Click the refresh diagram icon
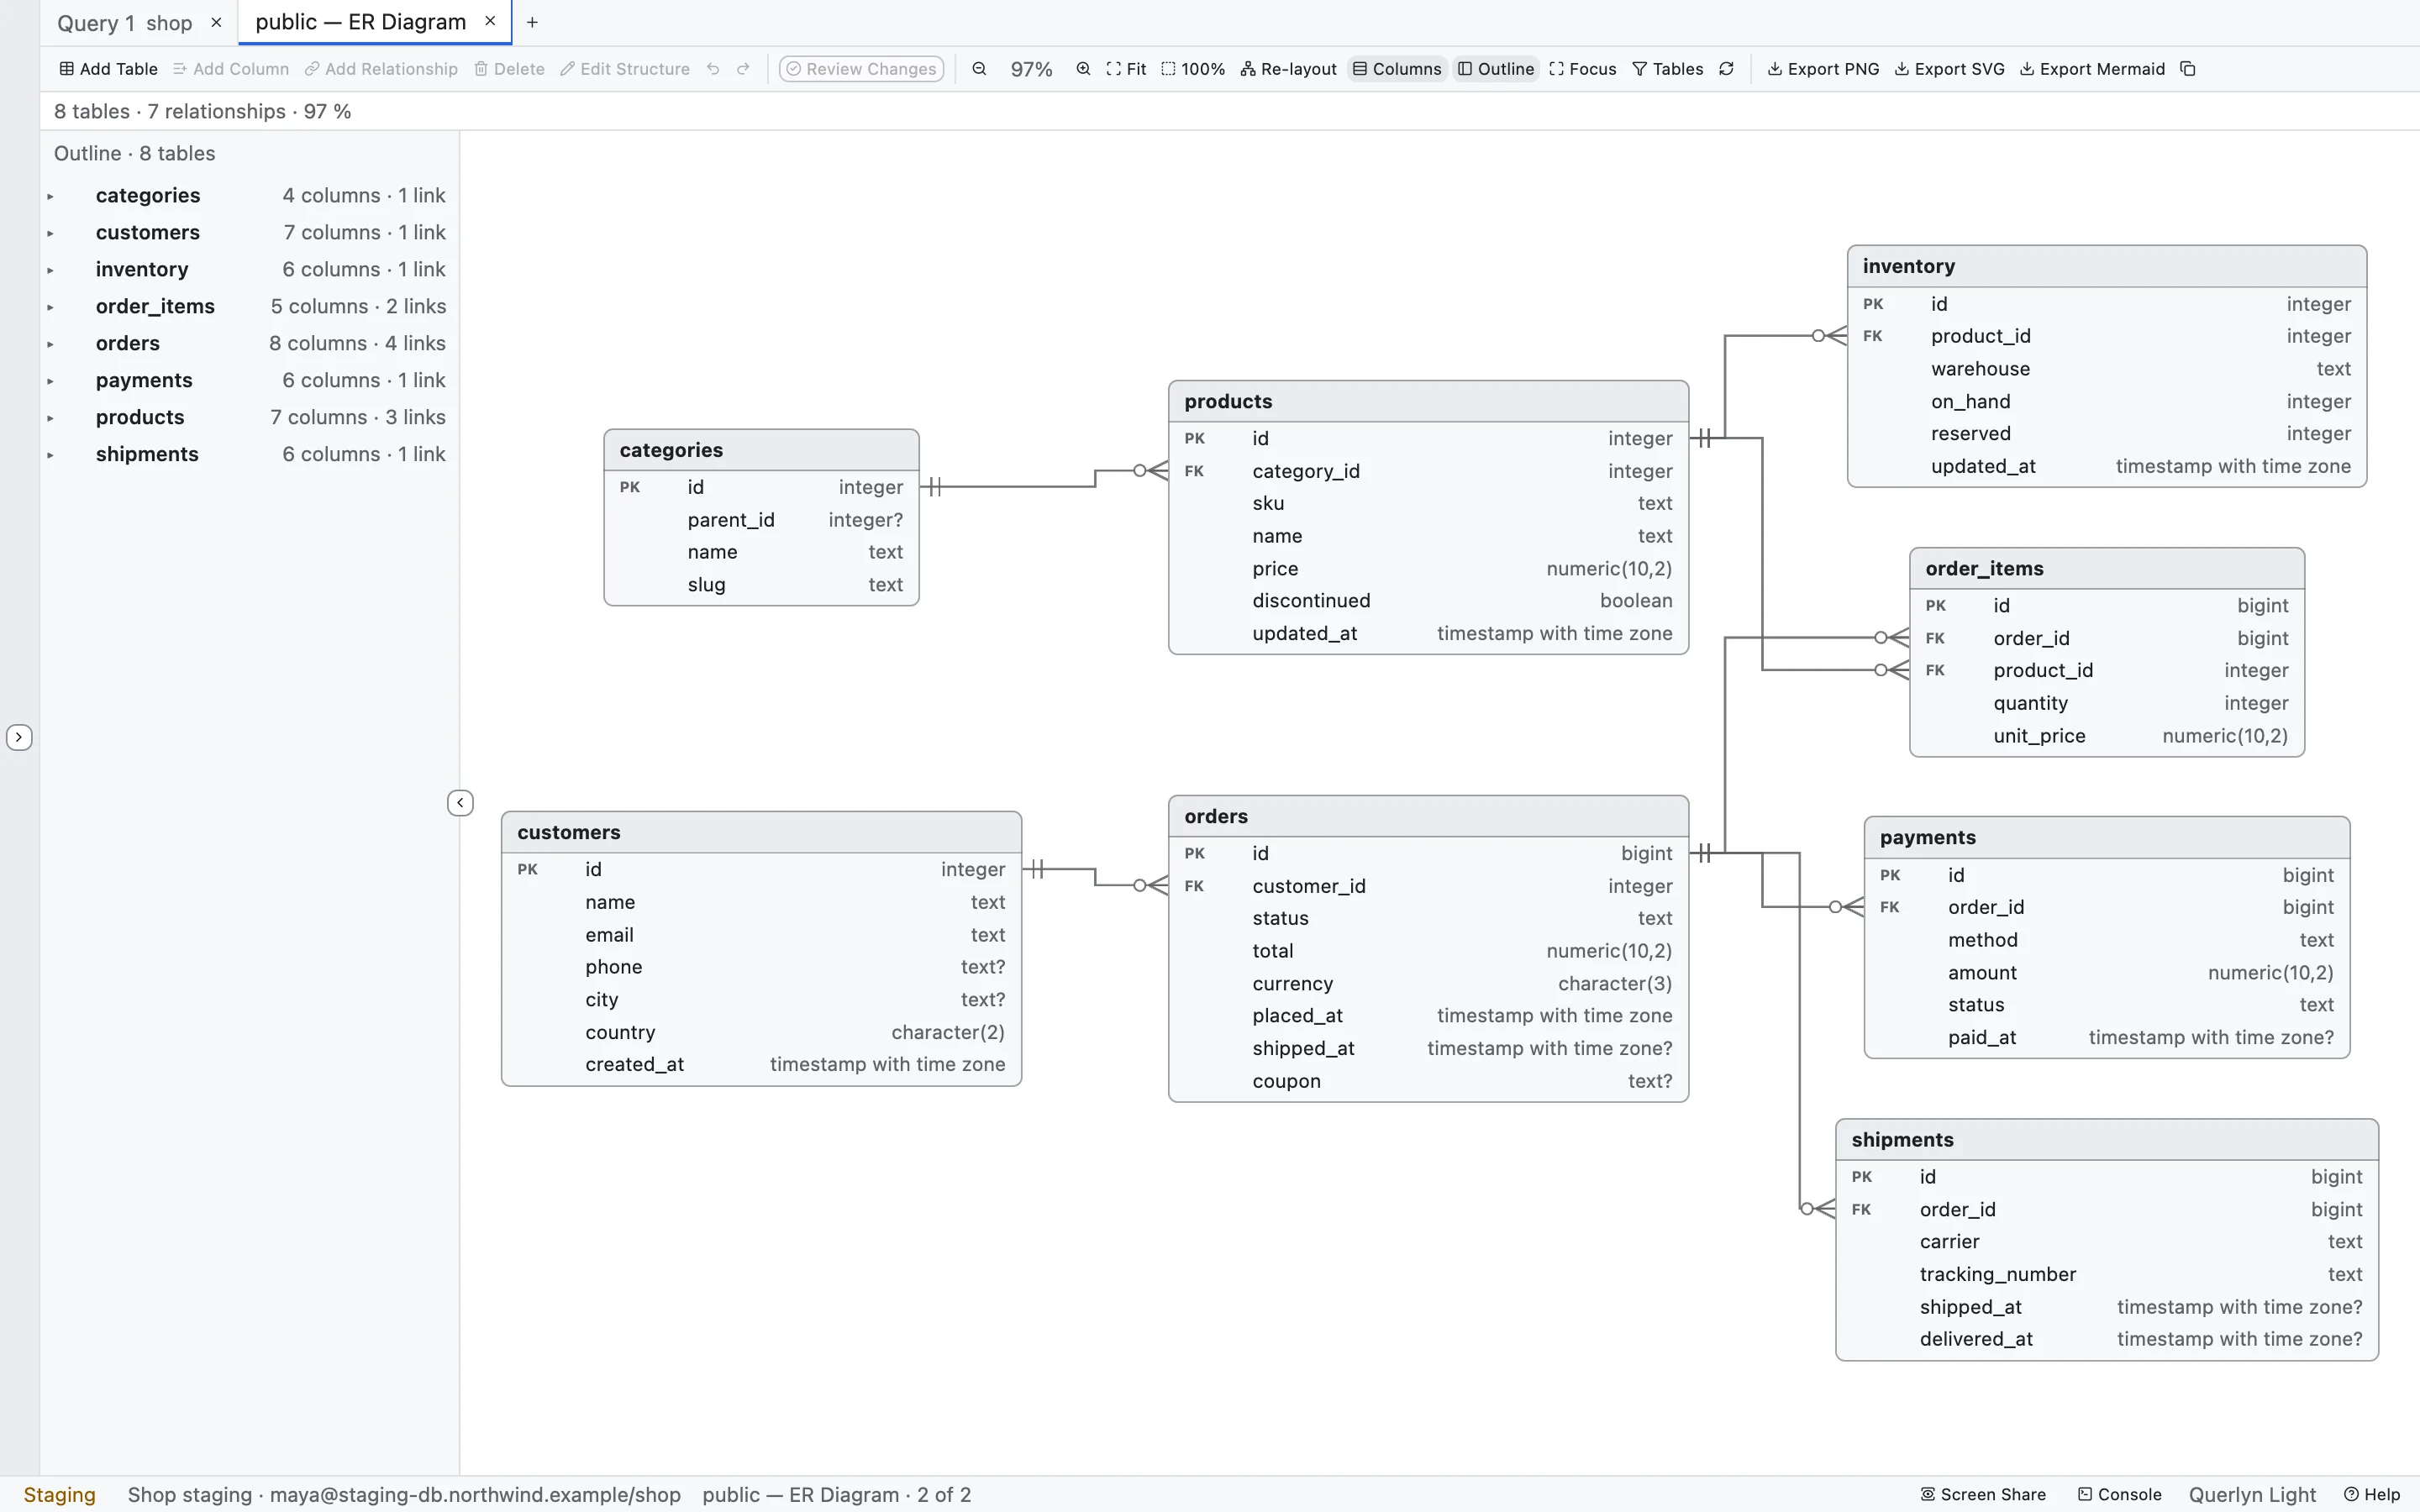Viewport: 2420px width, 1512px height. (1726, 69)
